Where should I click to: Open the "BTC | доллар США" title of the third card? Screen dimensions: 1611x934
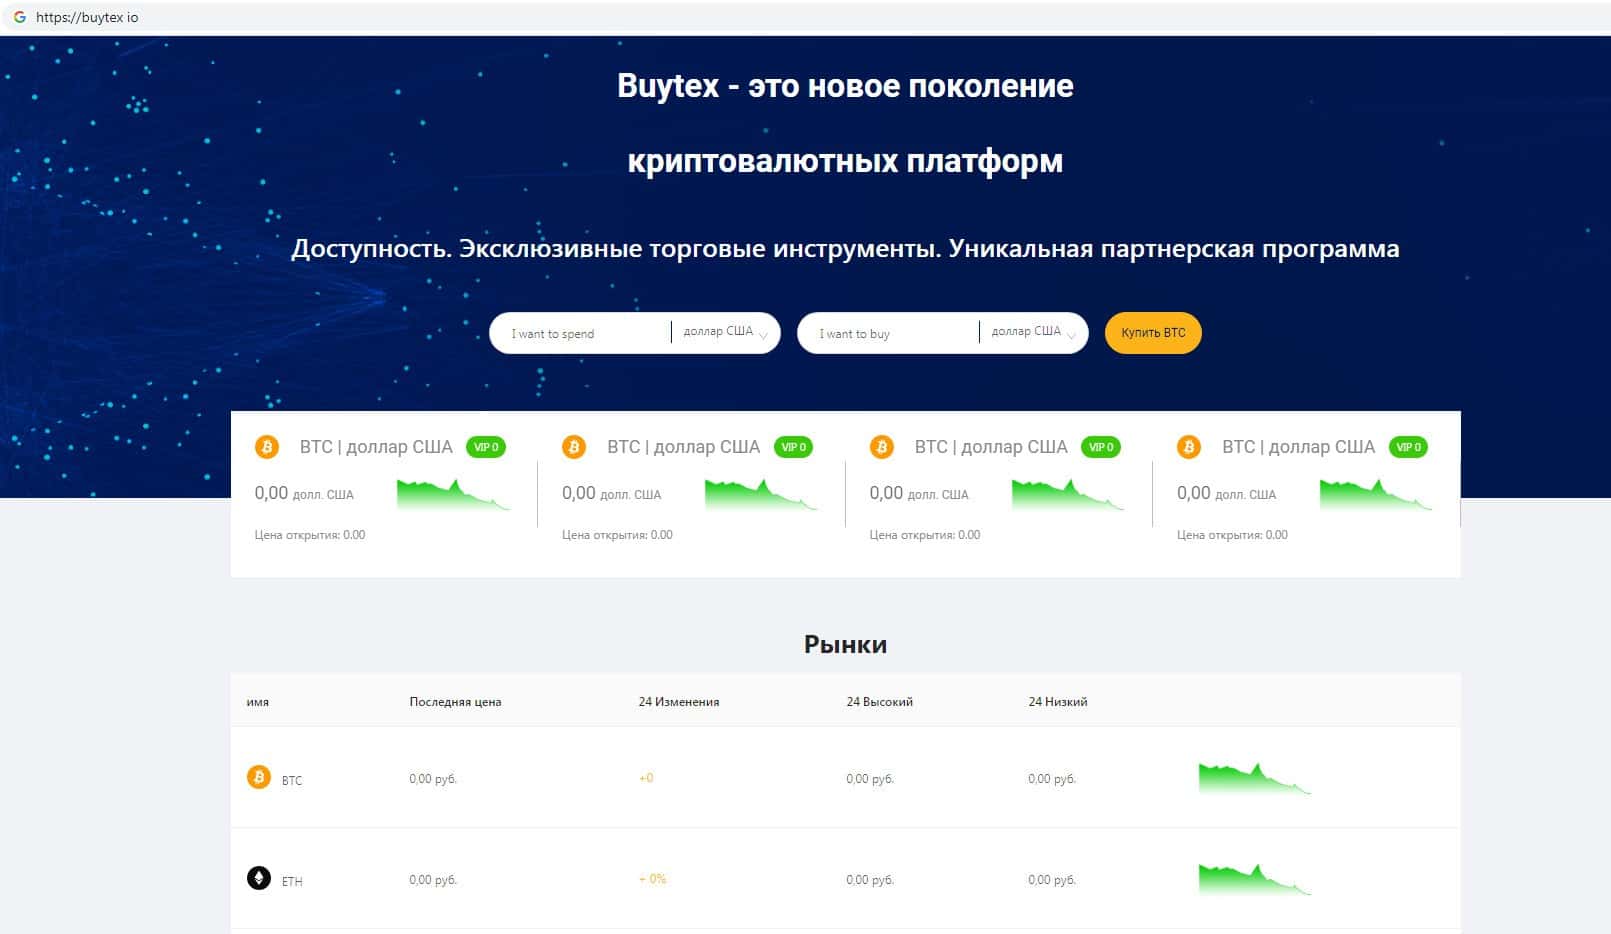[991, 447]
